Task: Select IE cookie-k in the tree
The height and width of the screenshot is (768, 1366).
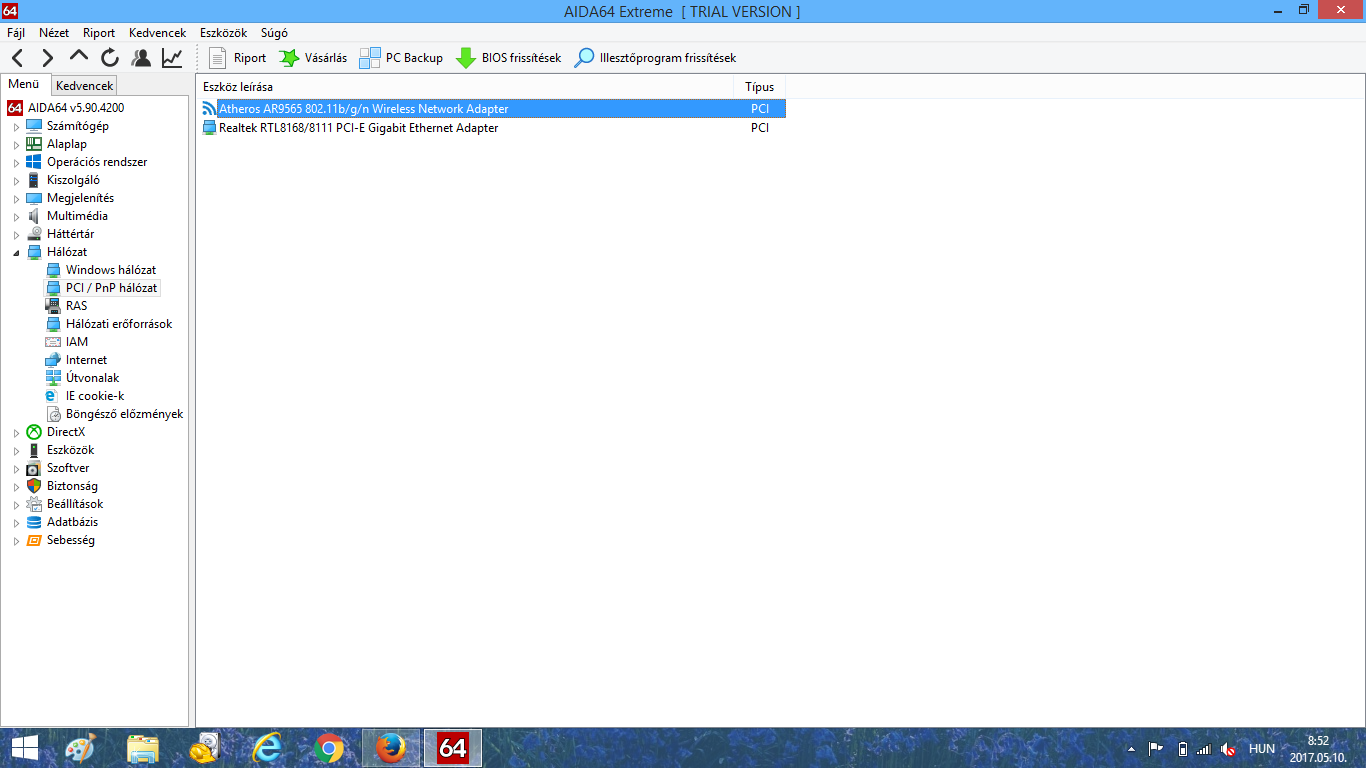Action: 85,396
